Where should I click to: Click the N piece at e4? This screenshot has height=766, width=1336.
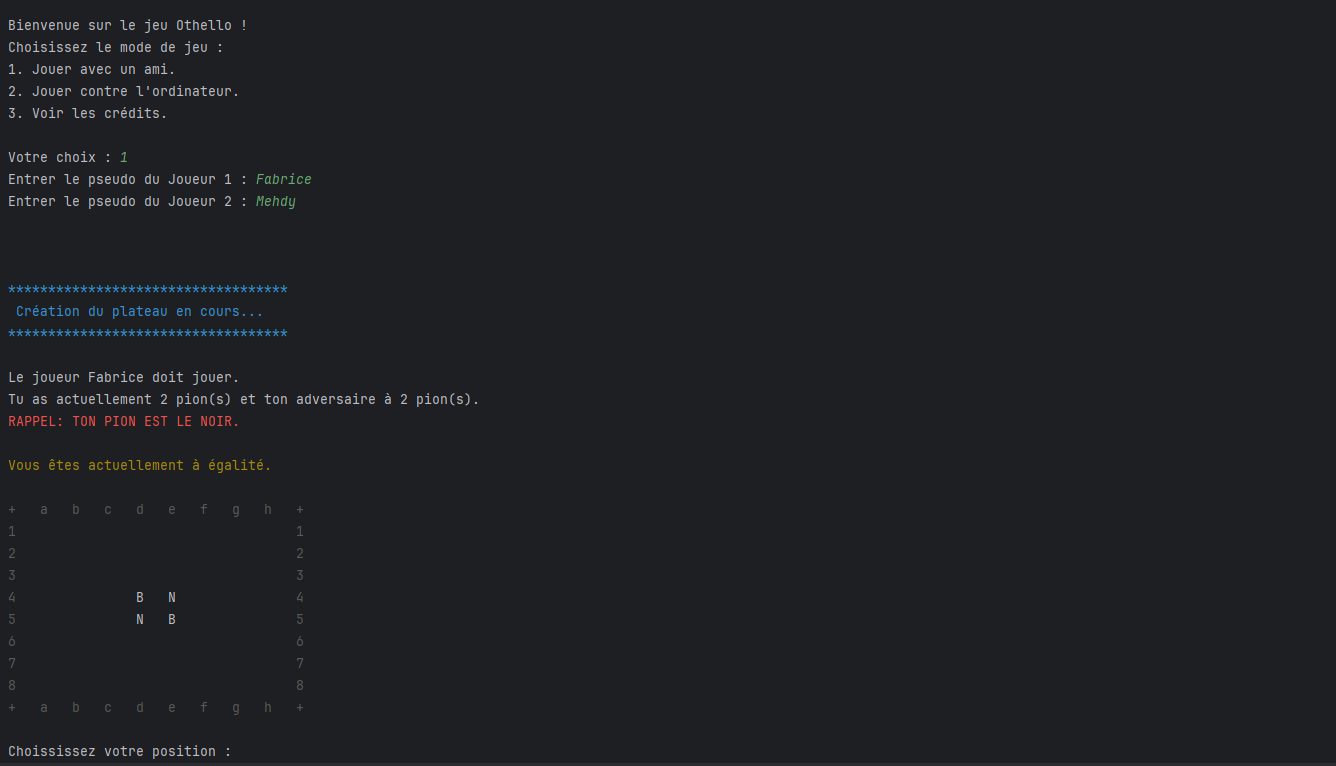(x=172, y=597)
